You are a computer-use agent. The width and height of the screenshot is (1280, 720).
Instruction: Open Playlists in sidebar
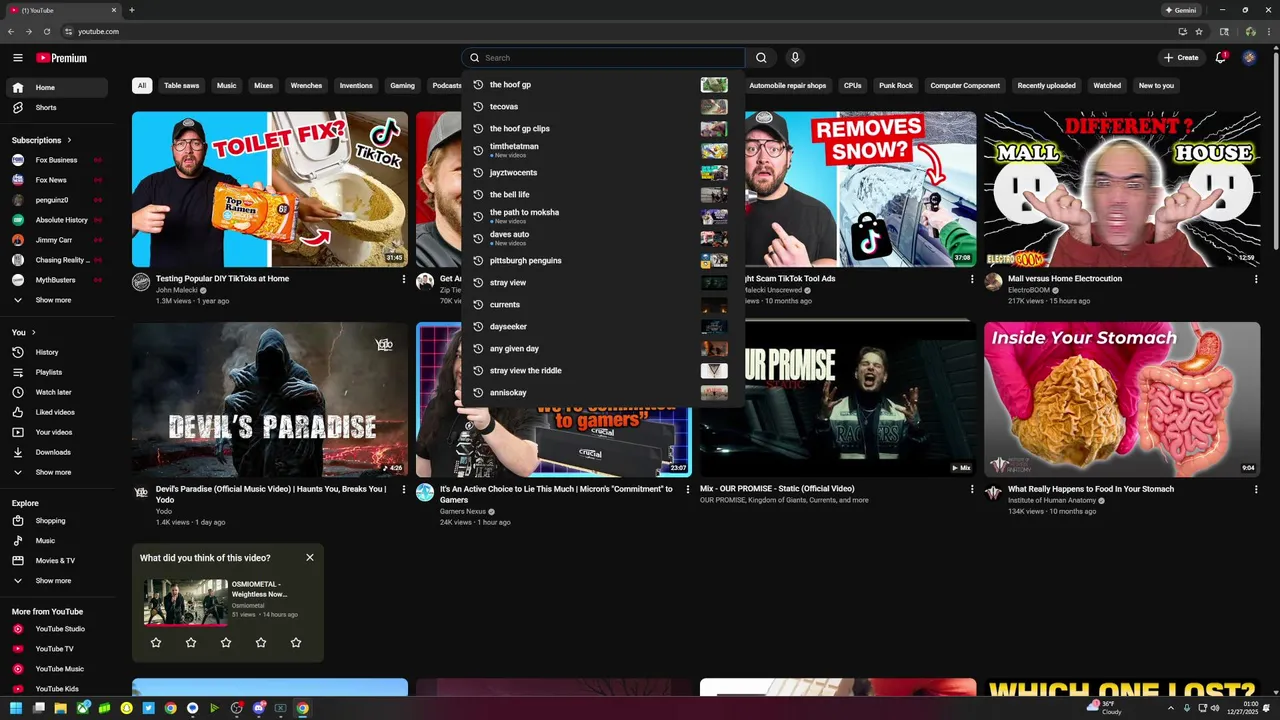(56, 372)
